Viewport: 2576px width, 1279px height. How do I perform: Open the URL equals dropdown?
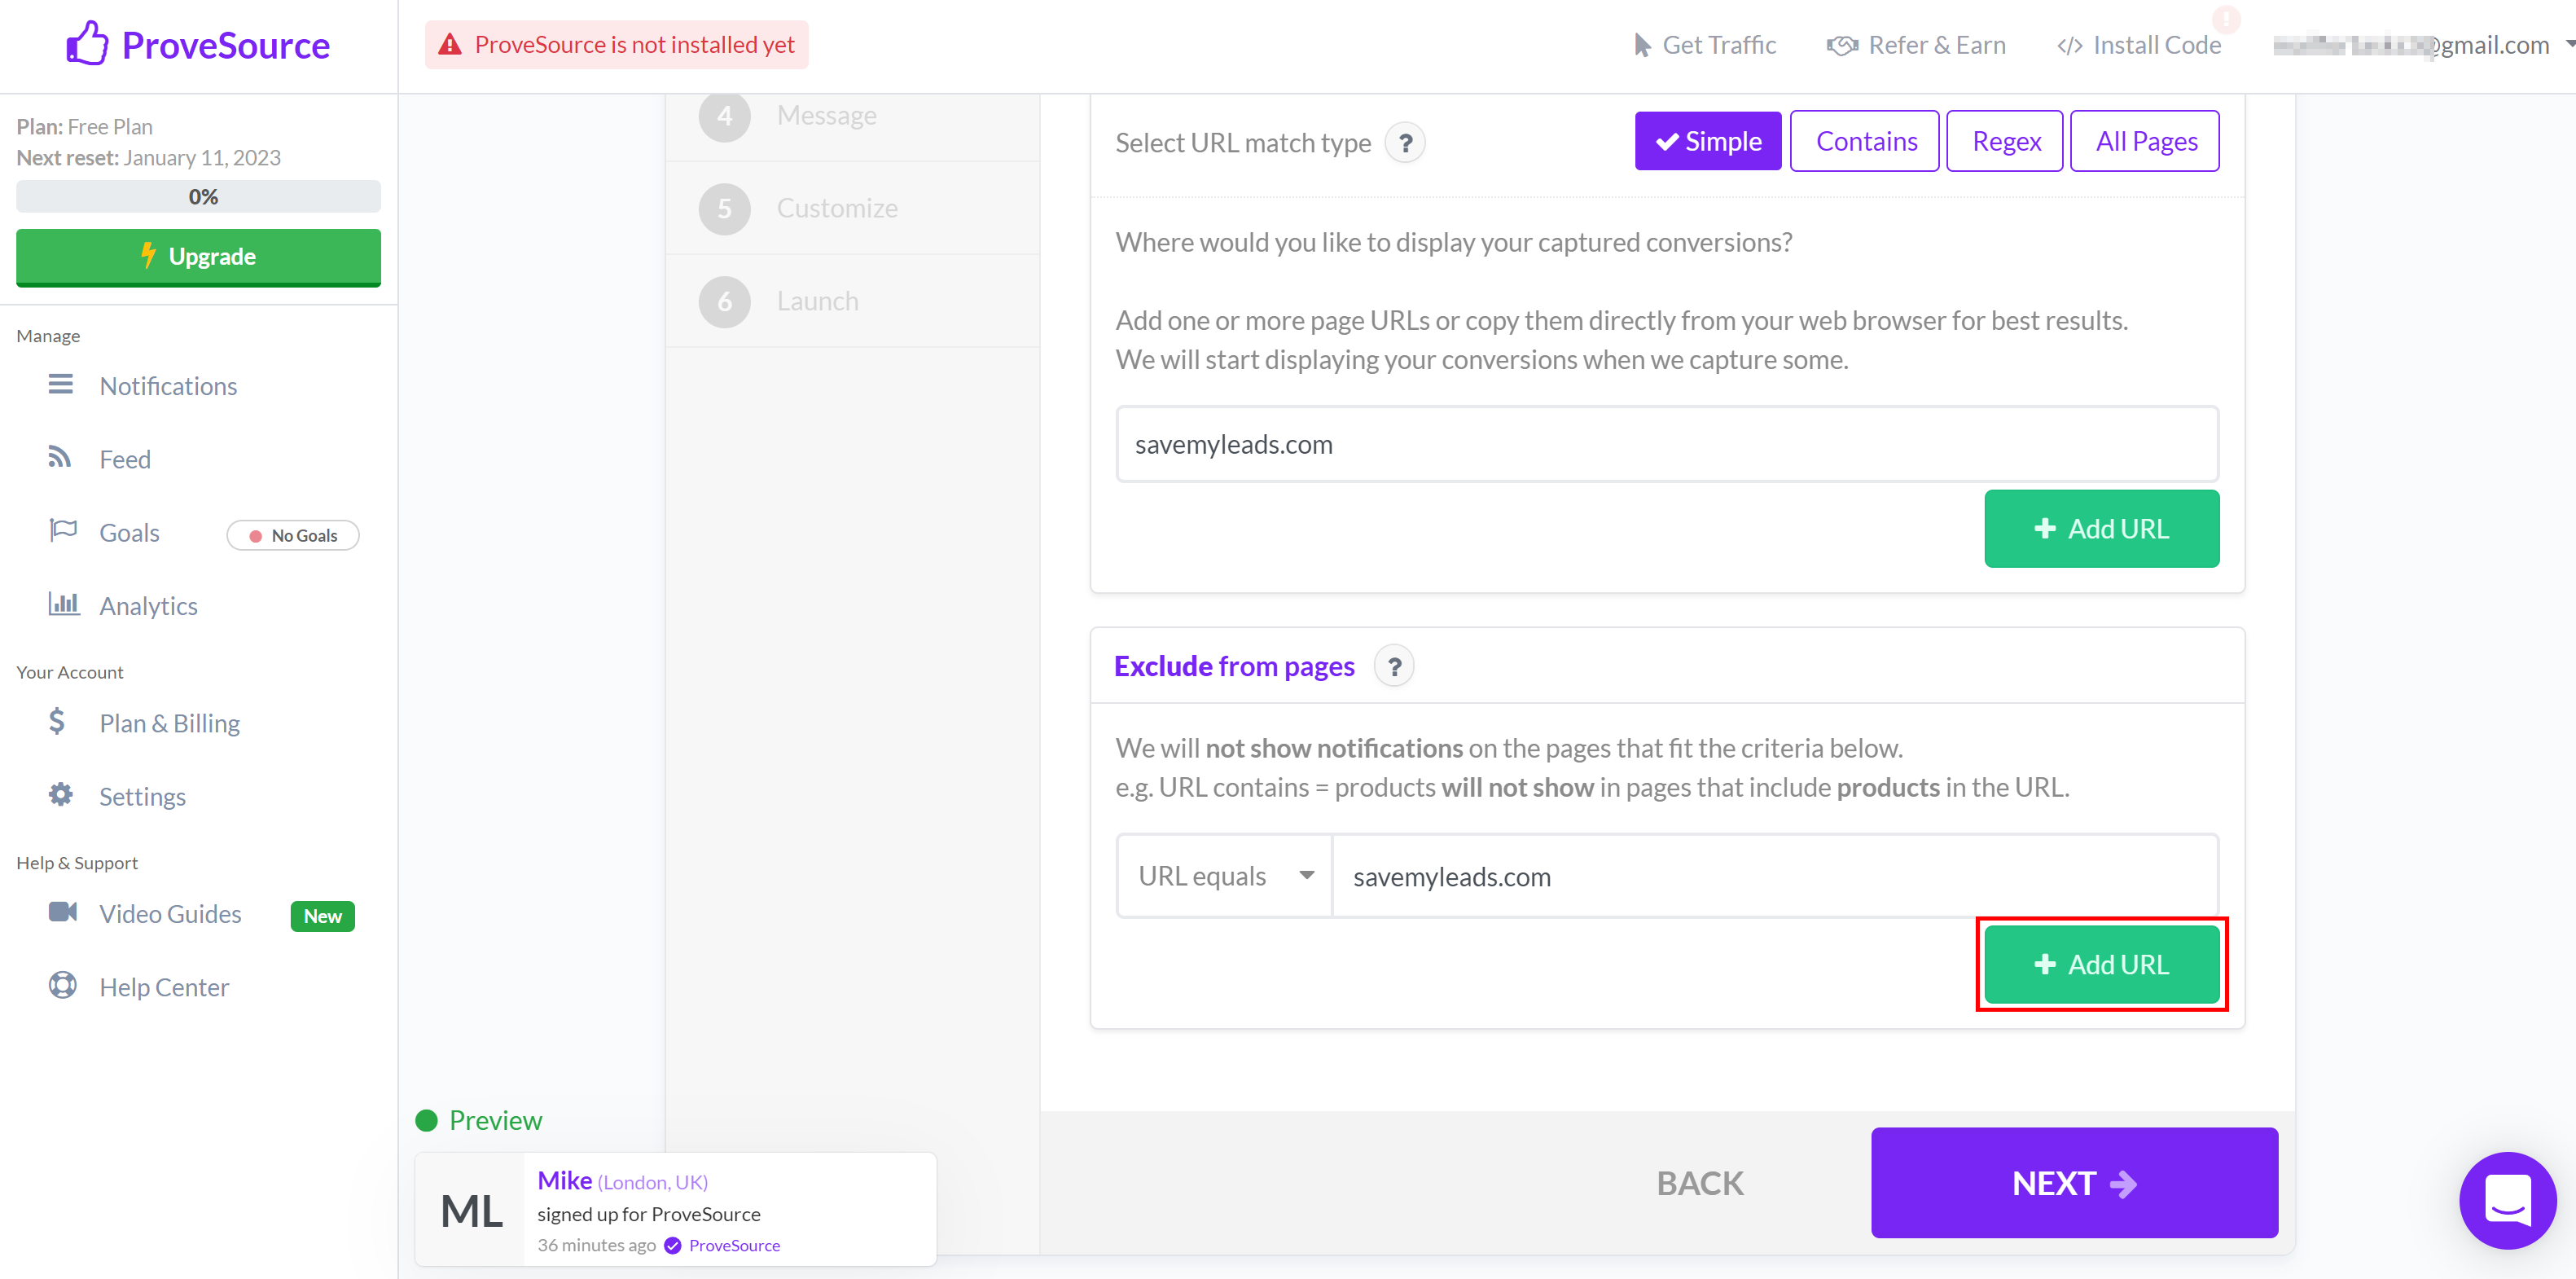coord(1225,876)
